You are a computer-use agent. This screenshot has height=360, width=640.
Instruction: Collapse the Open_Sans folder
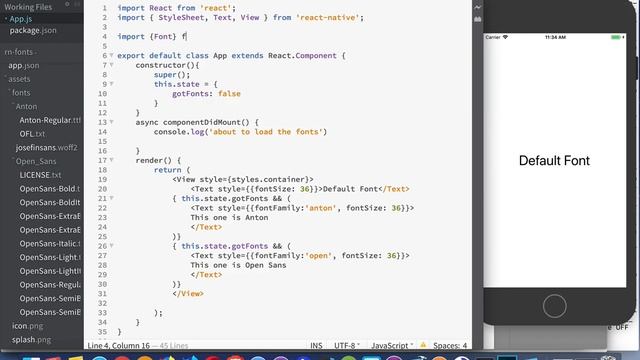point(35,161)
